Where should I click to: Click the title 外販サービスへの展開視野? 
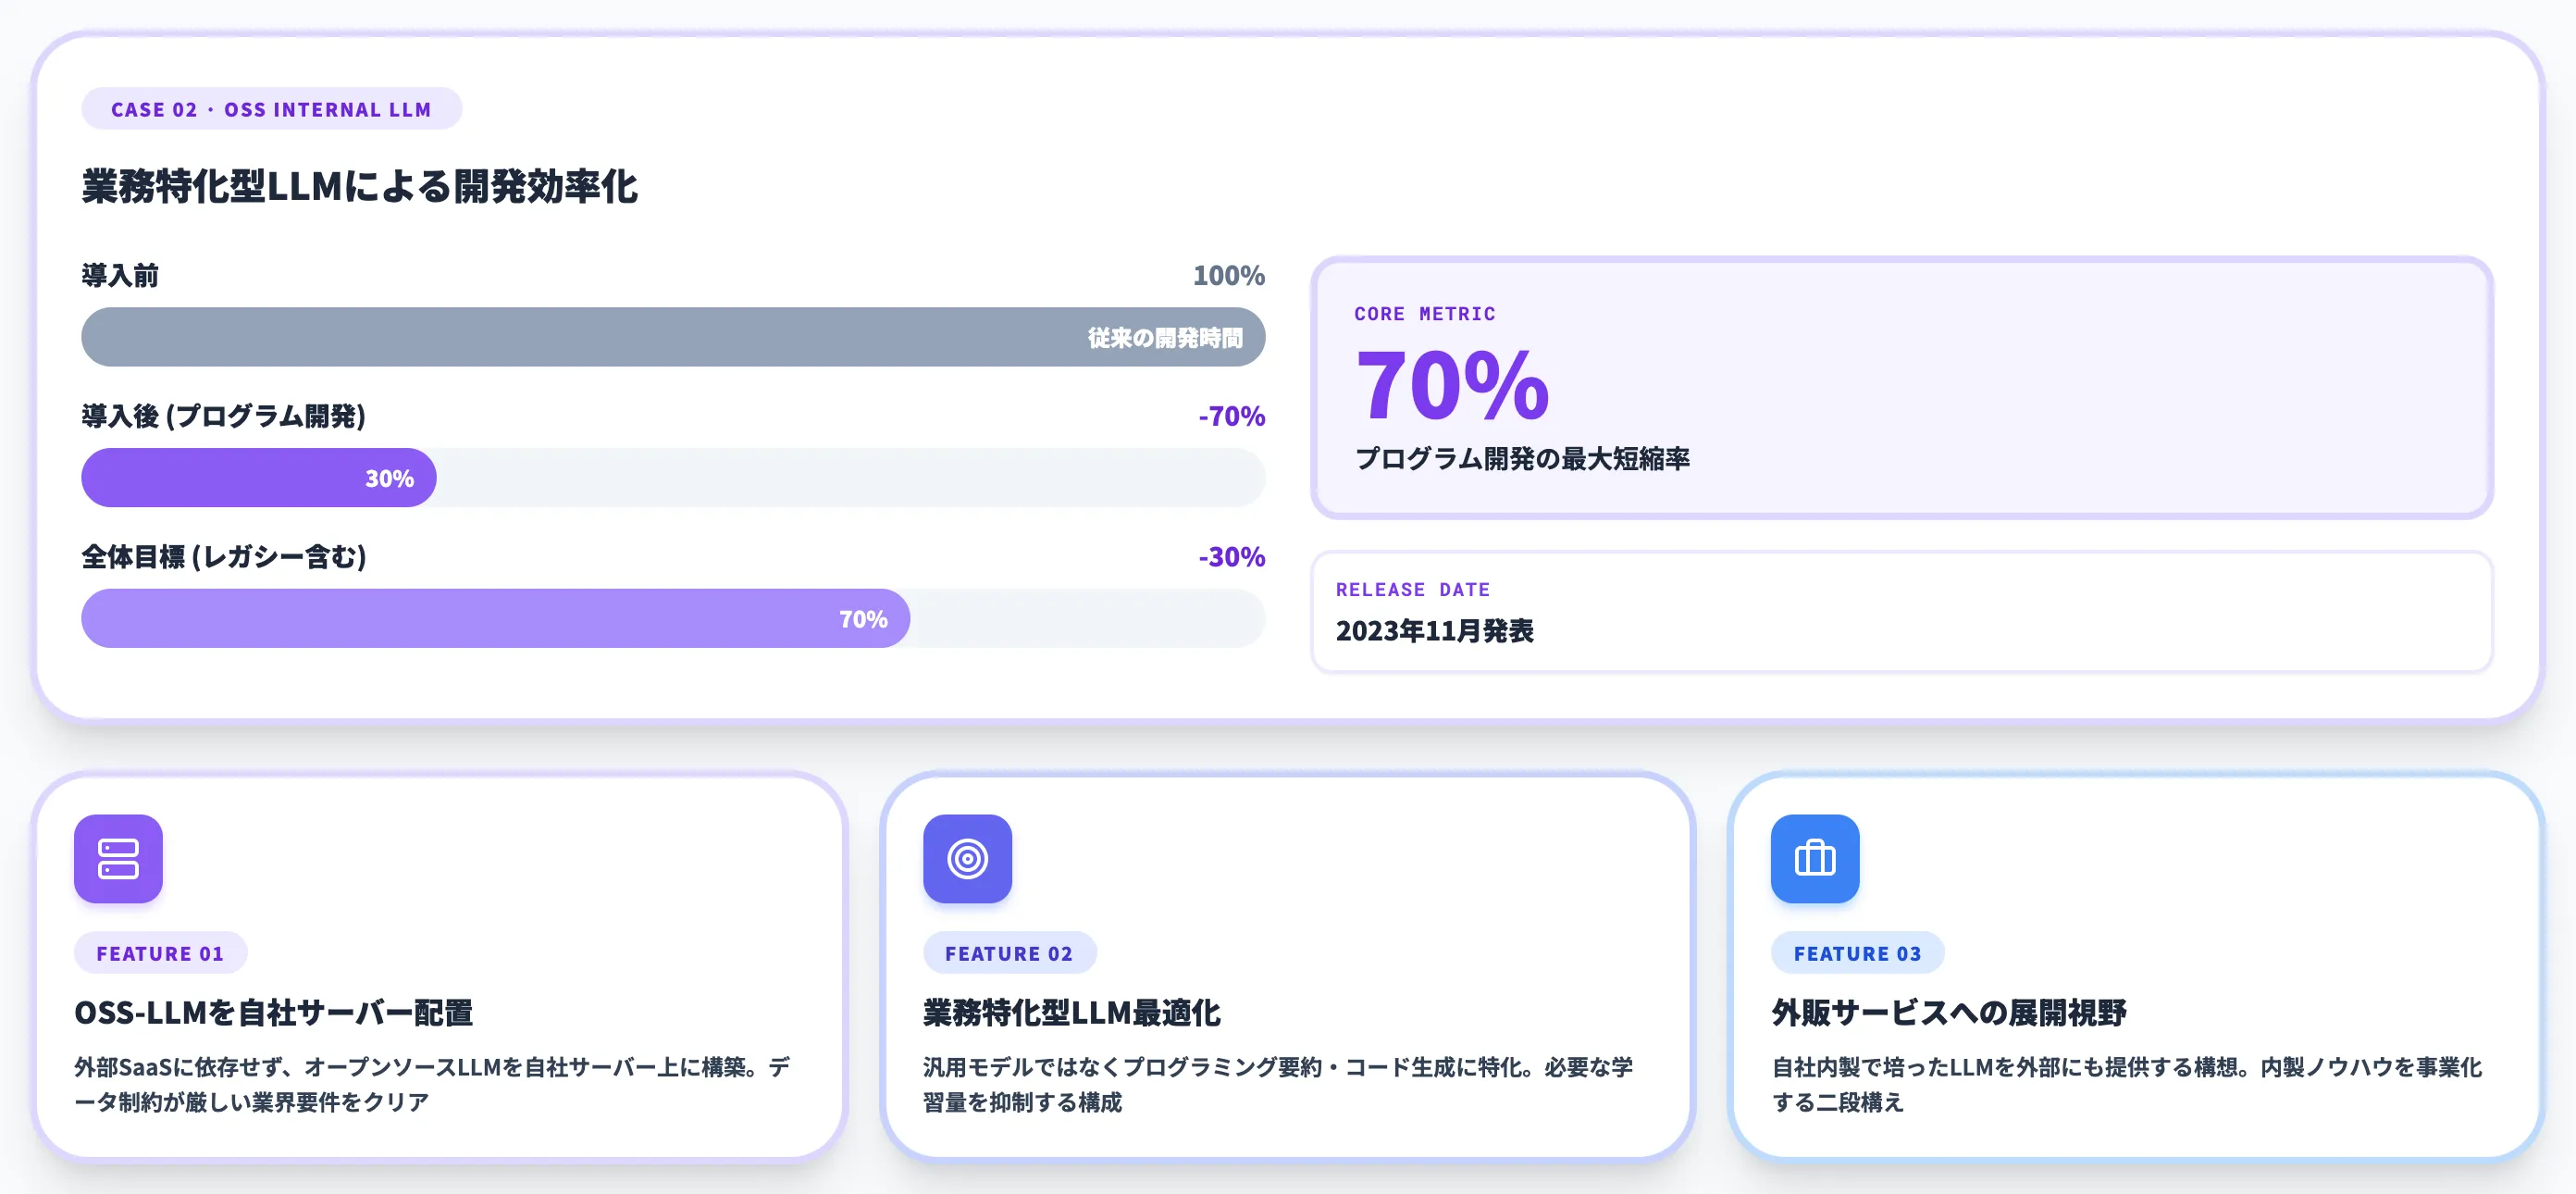coord(1949,1012)
